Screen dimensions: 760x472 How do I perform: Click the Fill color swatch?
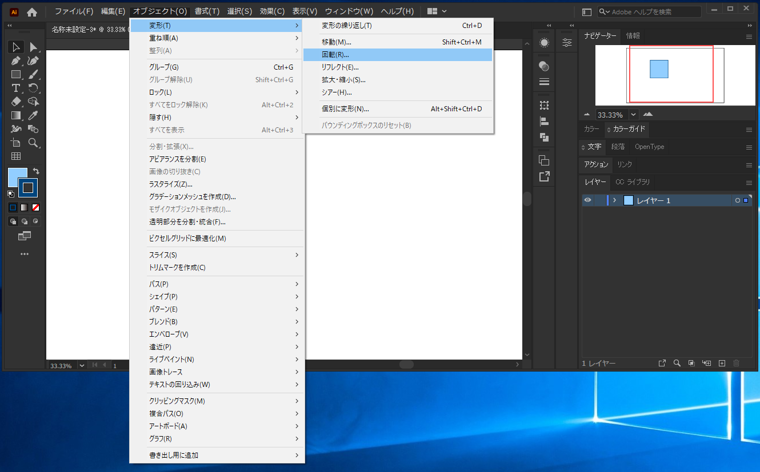[16, 176]
